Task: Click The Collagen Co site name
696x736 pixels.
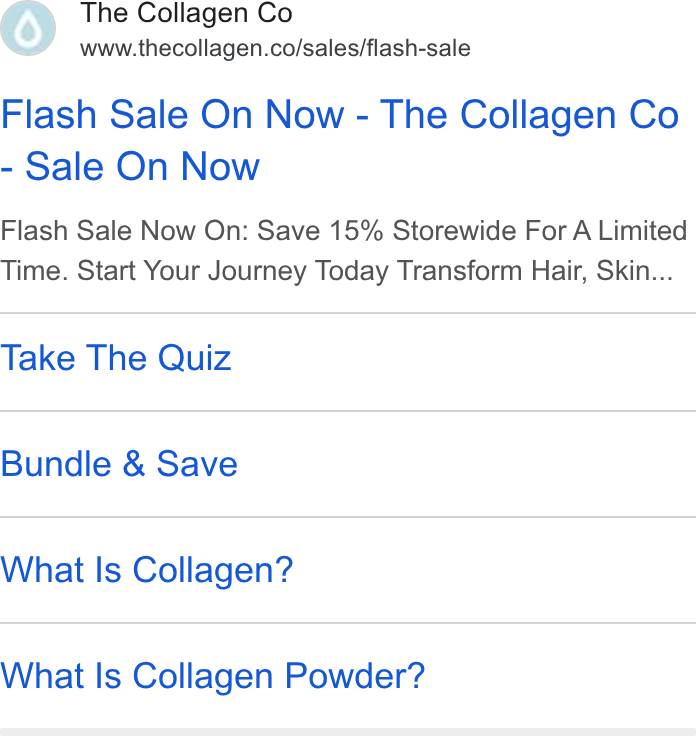Action: [186, 13]
